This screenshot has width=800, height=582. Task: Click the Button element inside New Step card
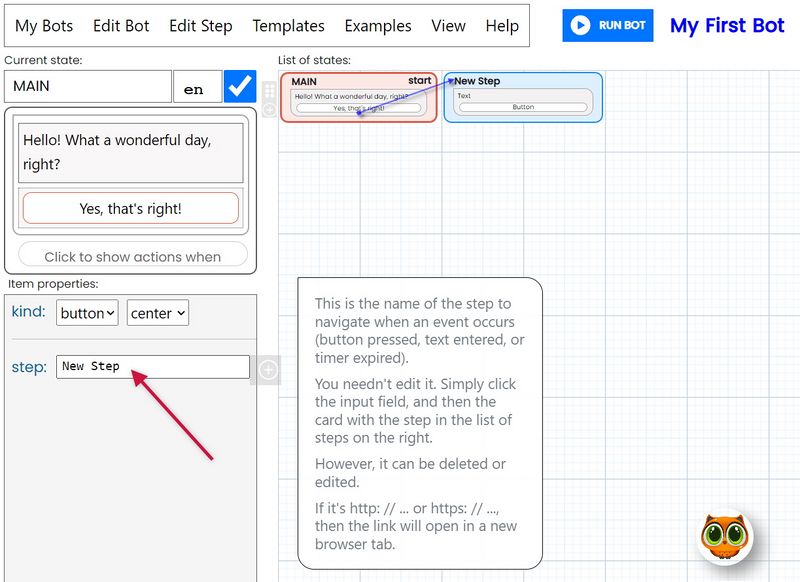(x=523, y=106)
